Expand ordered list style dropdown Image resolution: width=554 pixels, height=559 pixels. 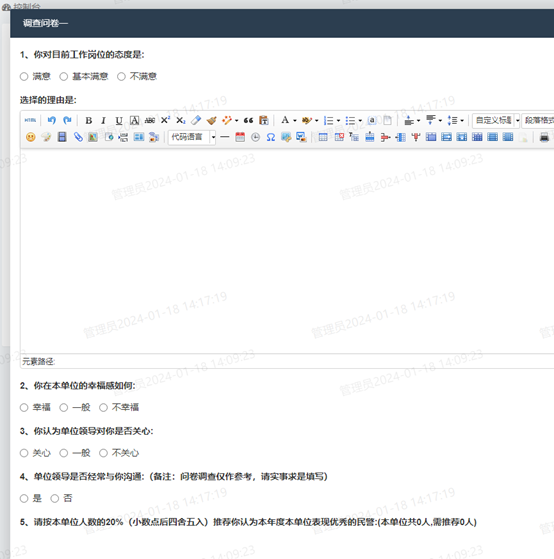pos(338,120)
